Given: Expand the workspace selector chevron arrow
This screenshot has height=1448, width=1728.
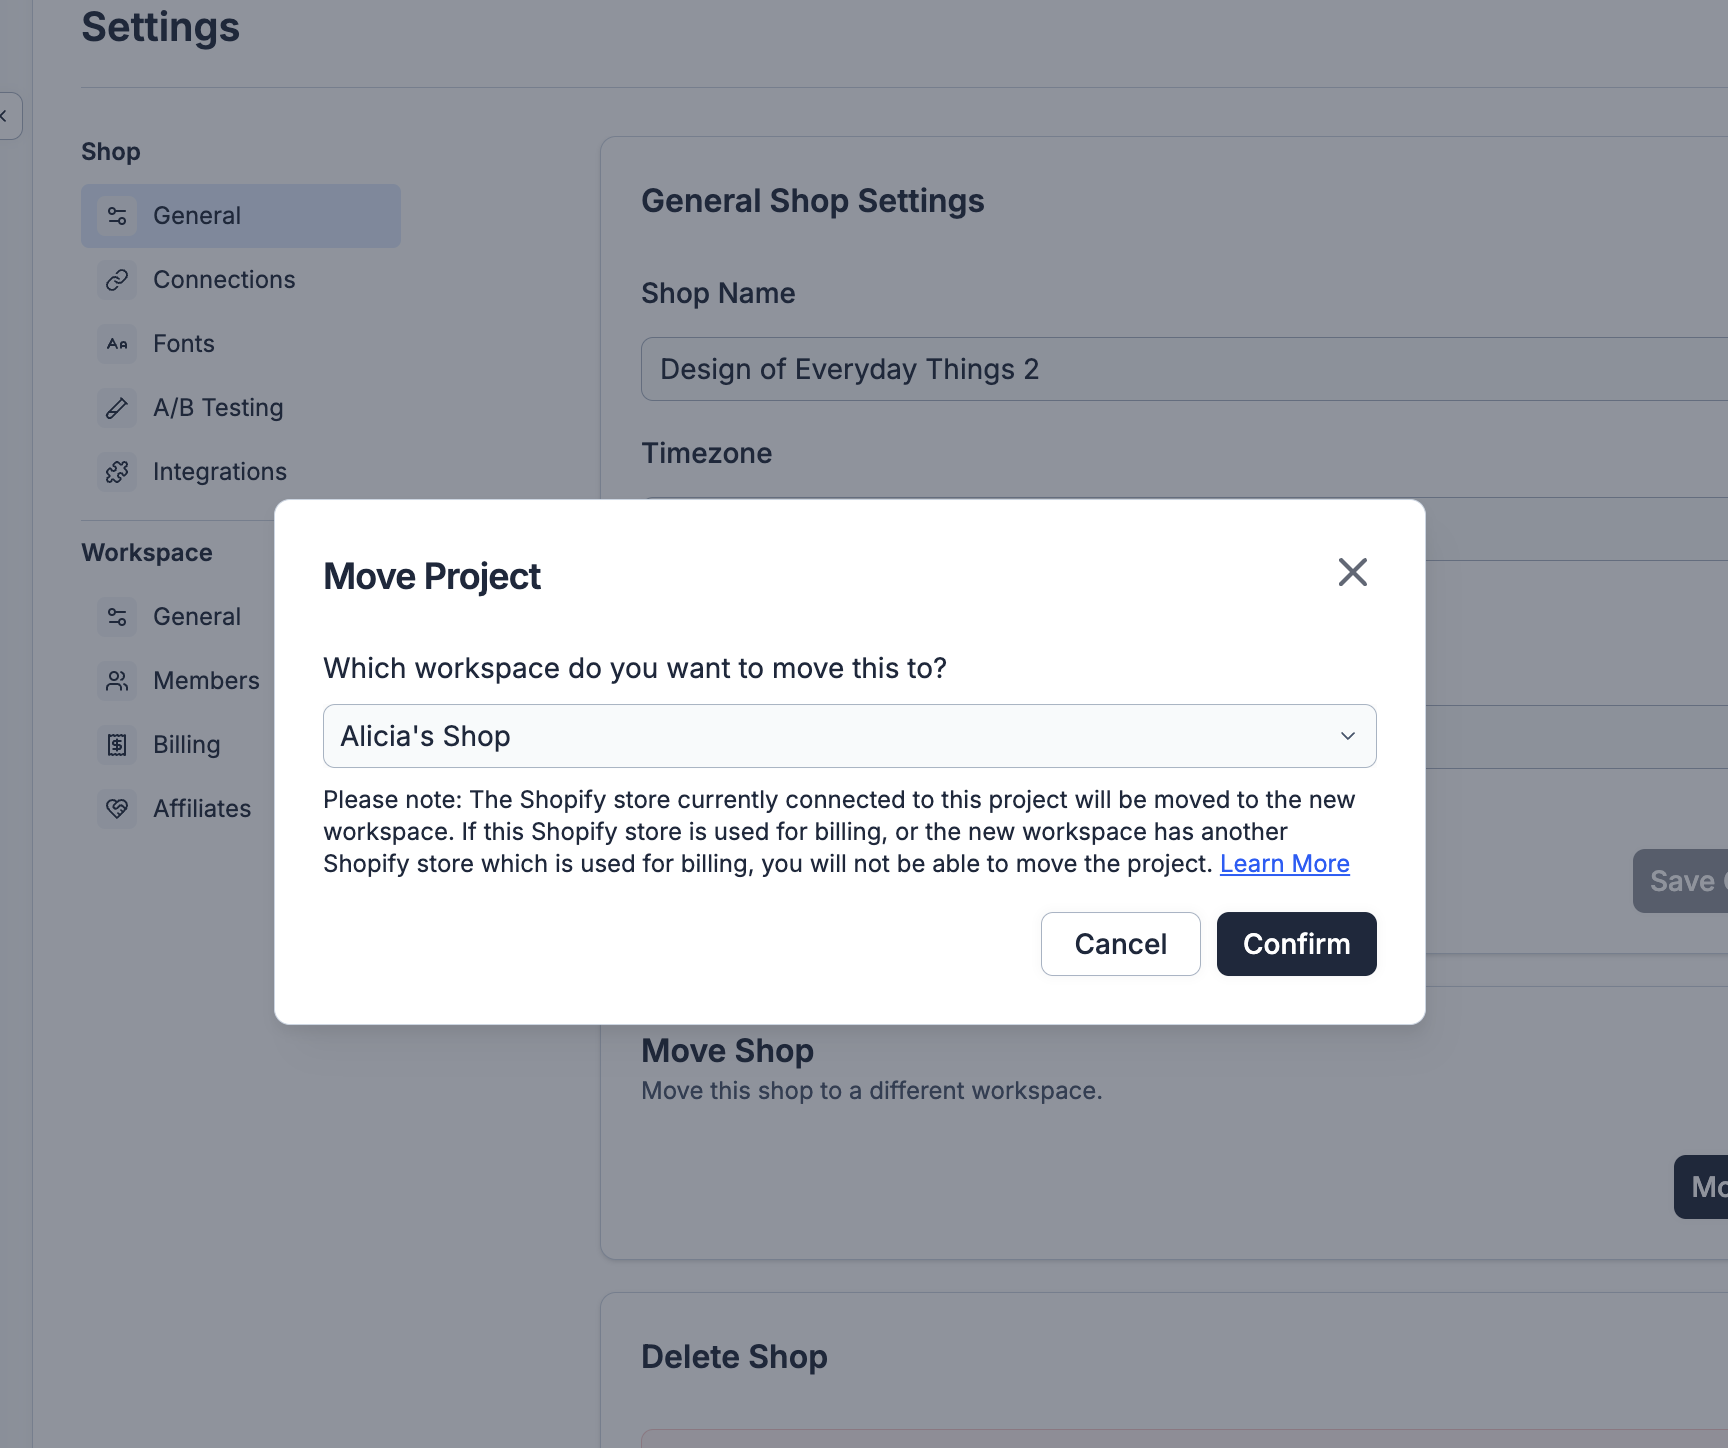Looking at the screenshot, I should [1347, 736].
